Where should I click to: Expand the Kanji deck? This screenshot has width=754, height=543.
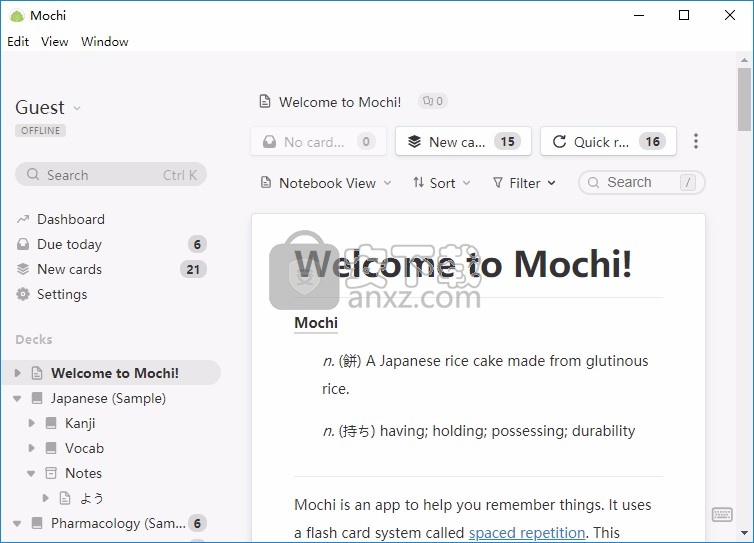click(32, 423)
